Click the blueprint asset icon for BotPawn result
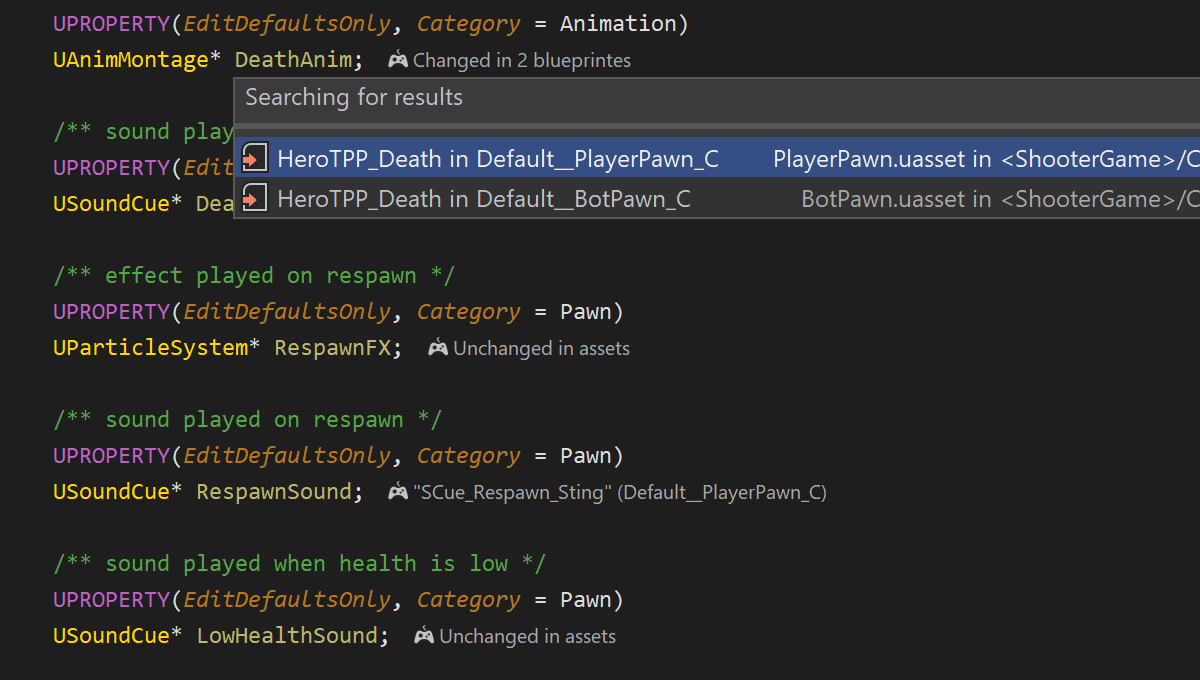The width and height of the screenshot is (1200, 680). [255, 198]
